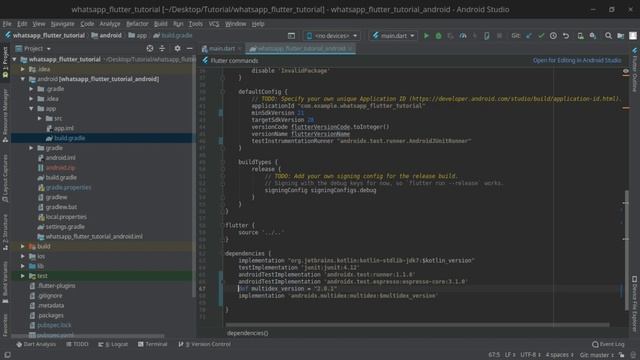
Task: Start debugging with the green bug icon
Action: (438, 36)
